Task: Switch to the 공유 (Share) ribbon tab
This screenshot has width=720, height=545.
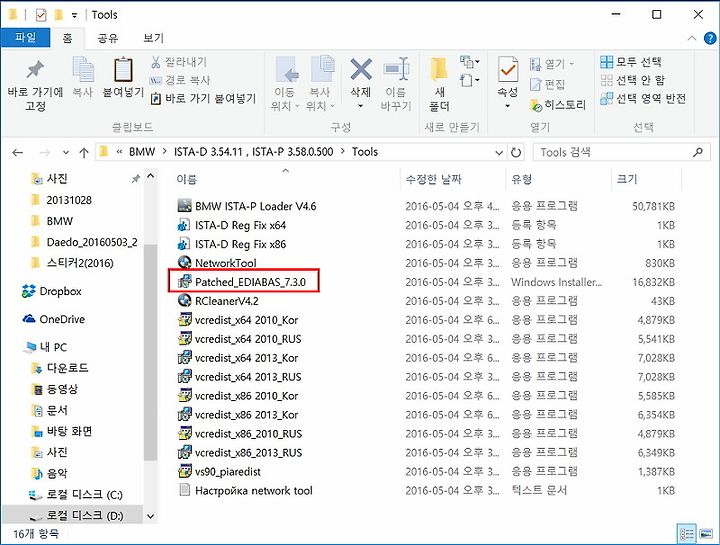Action: pos(108,38)
